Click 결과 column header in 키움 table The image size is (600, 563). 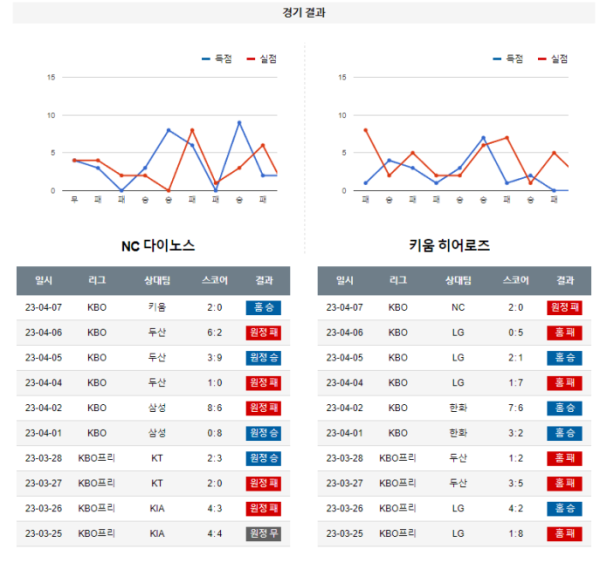(565, 281)
